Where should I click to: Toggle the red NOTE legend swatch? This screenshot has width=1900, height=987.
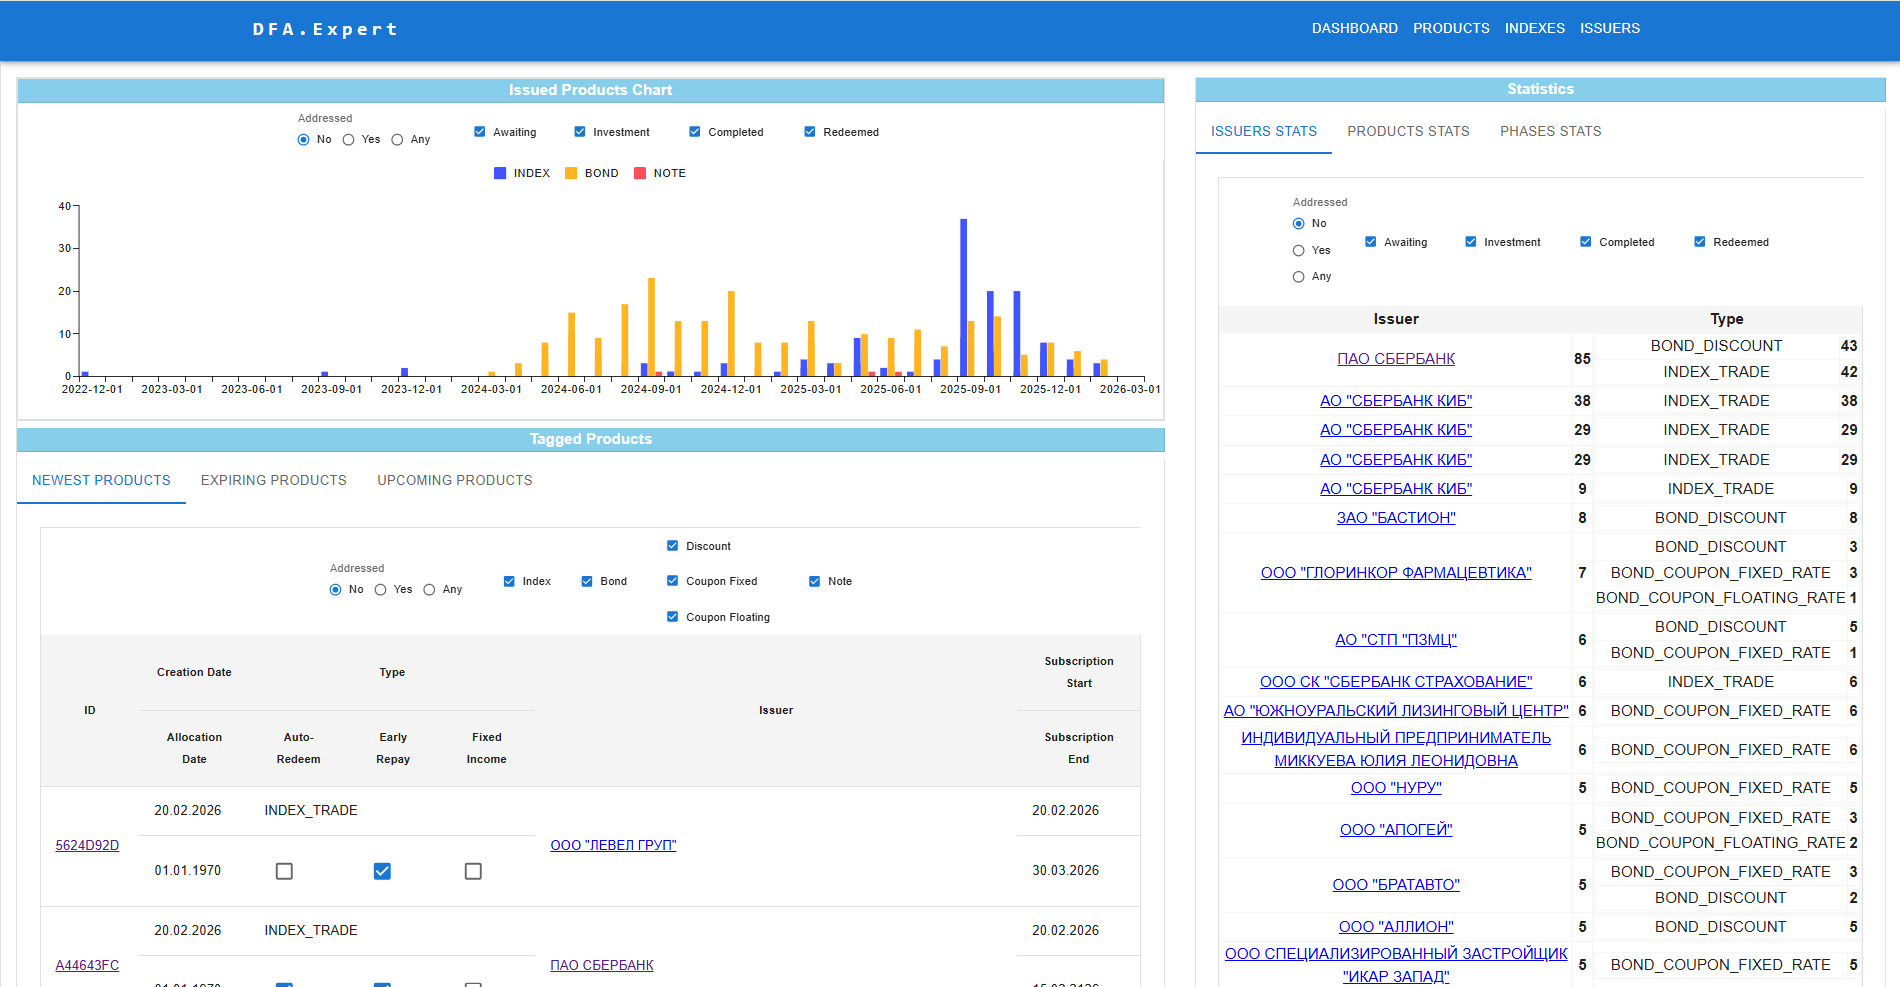640,173
